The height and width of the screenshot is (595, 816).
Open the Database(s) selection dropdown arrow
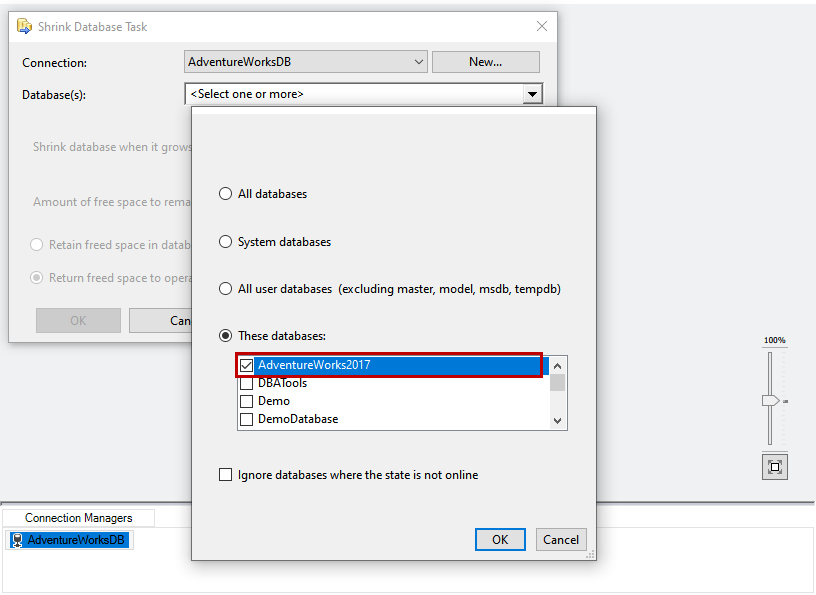point(532,94)
